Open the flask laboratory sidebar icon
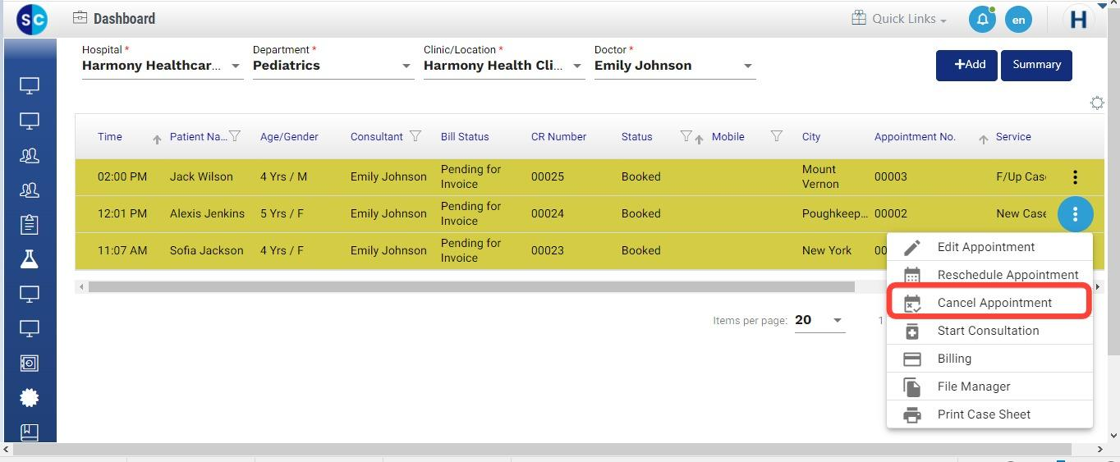Image resolution: width=1120 pixels, height=462 pixels. click(29, 259)
